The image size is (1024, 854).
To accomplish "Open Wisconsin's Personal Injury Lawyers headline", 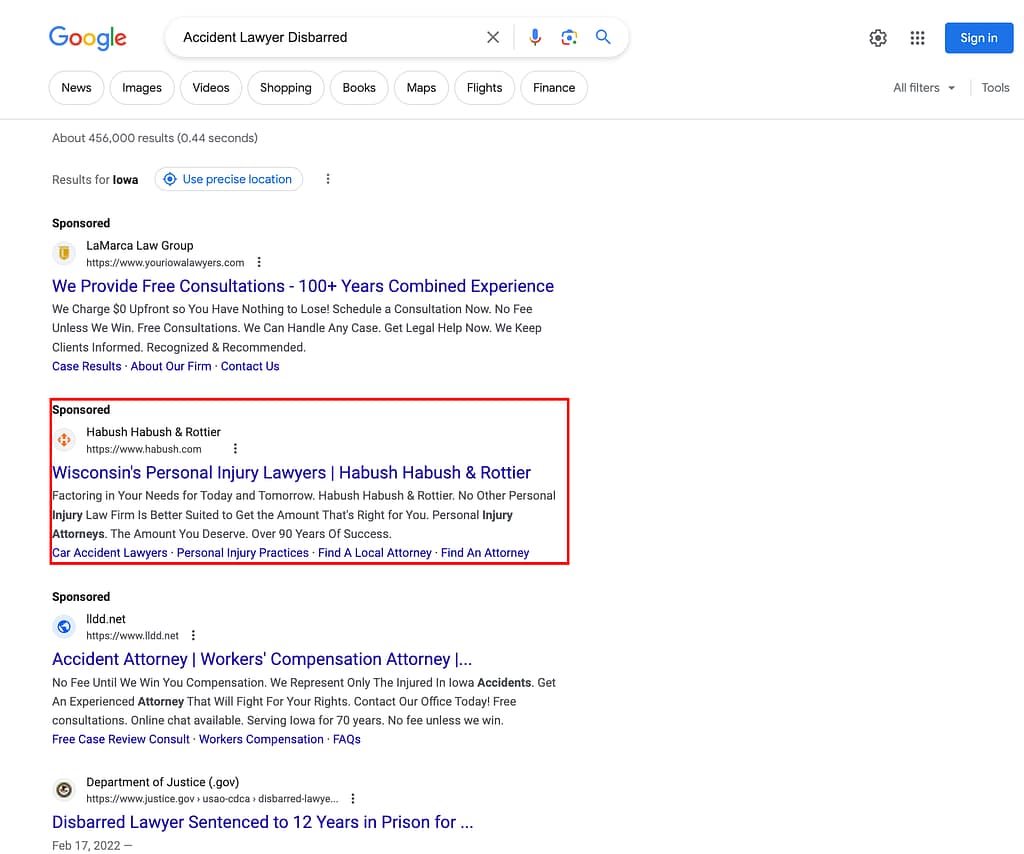I will (291, 472).
